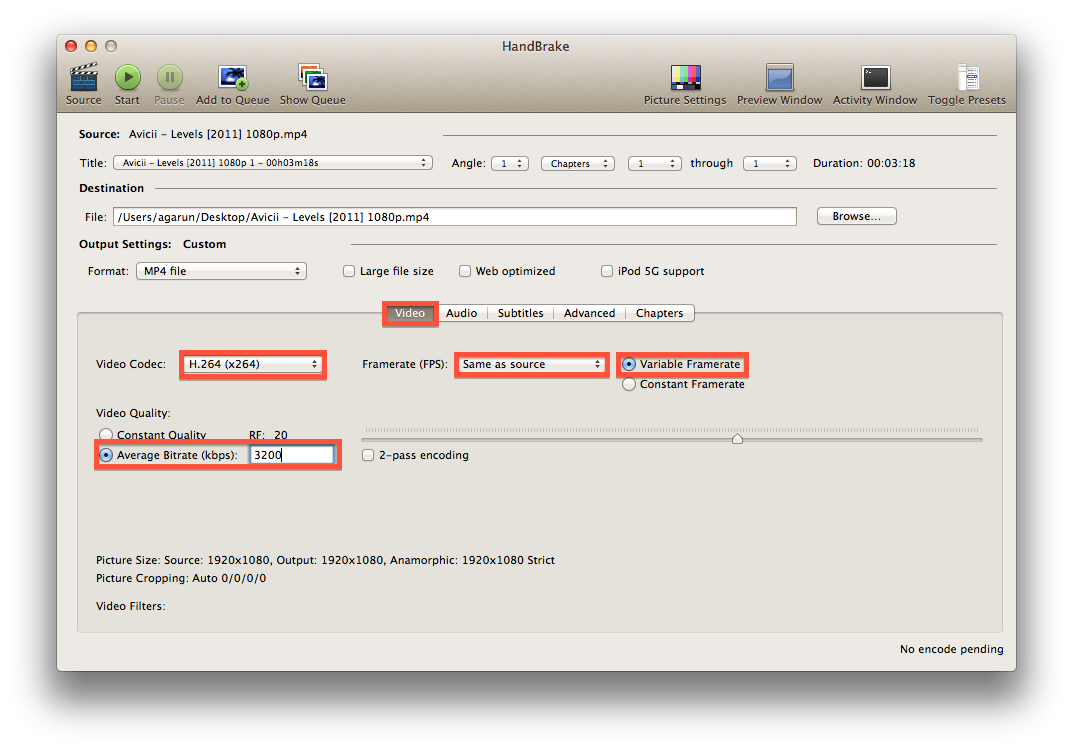Toggle Presets drawer icon
This screenshot has width=1073, height=750.
(x=968, y=77)
